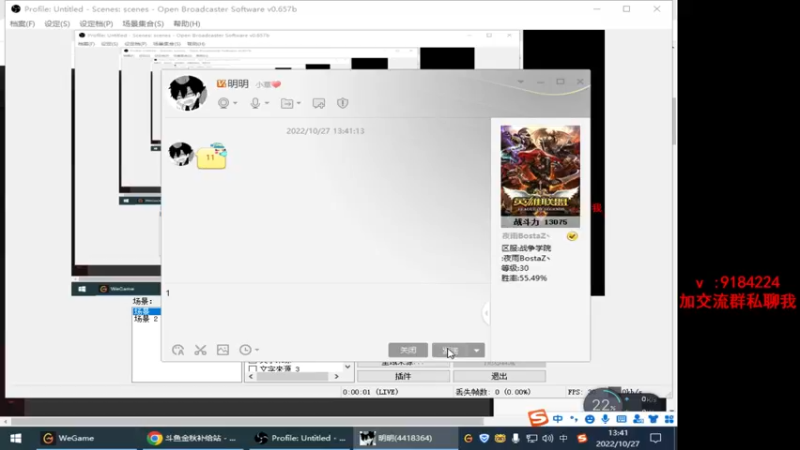This screenshot has width=800, height=450.
Task: Open Windows Start menu
Action: click(16, 438)
